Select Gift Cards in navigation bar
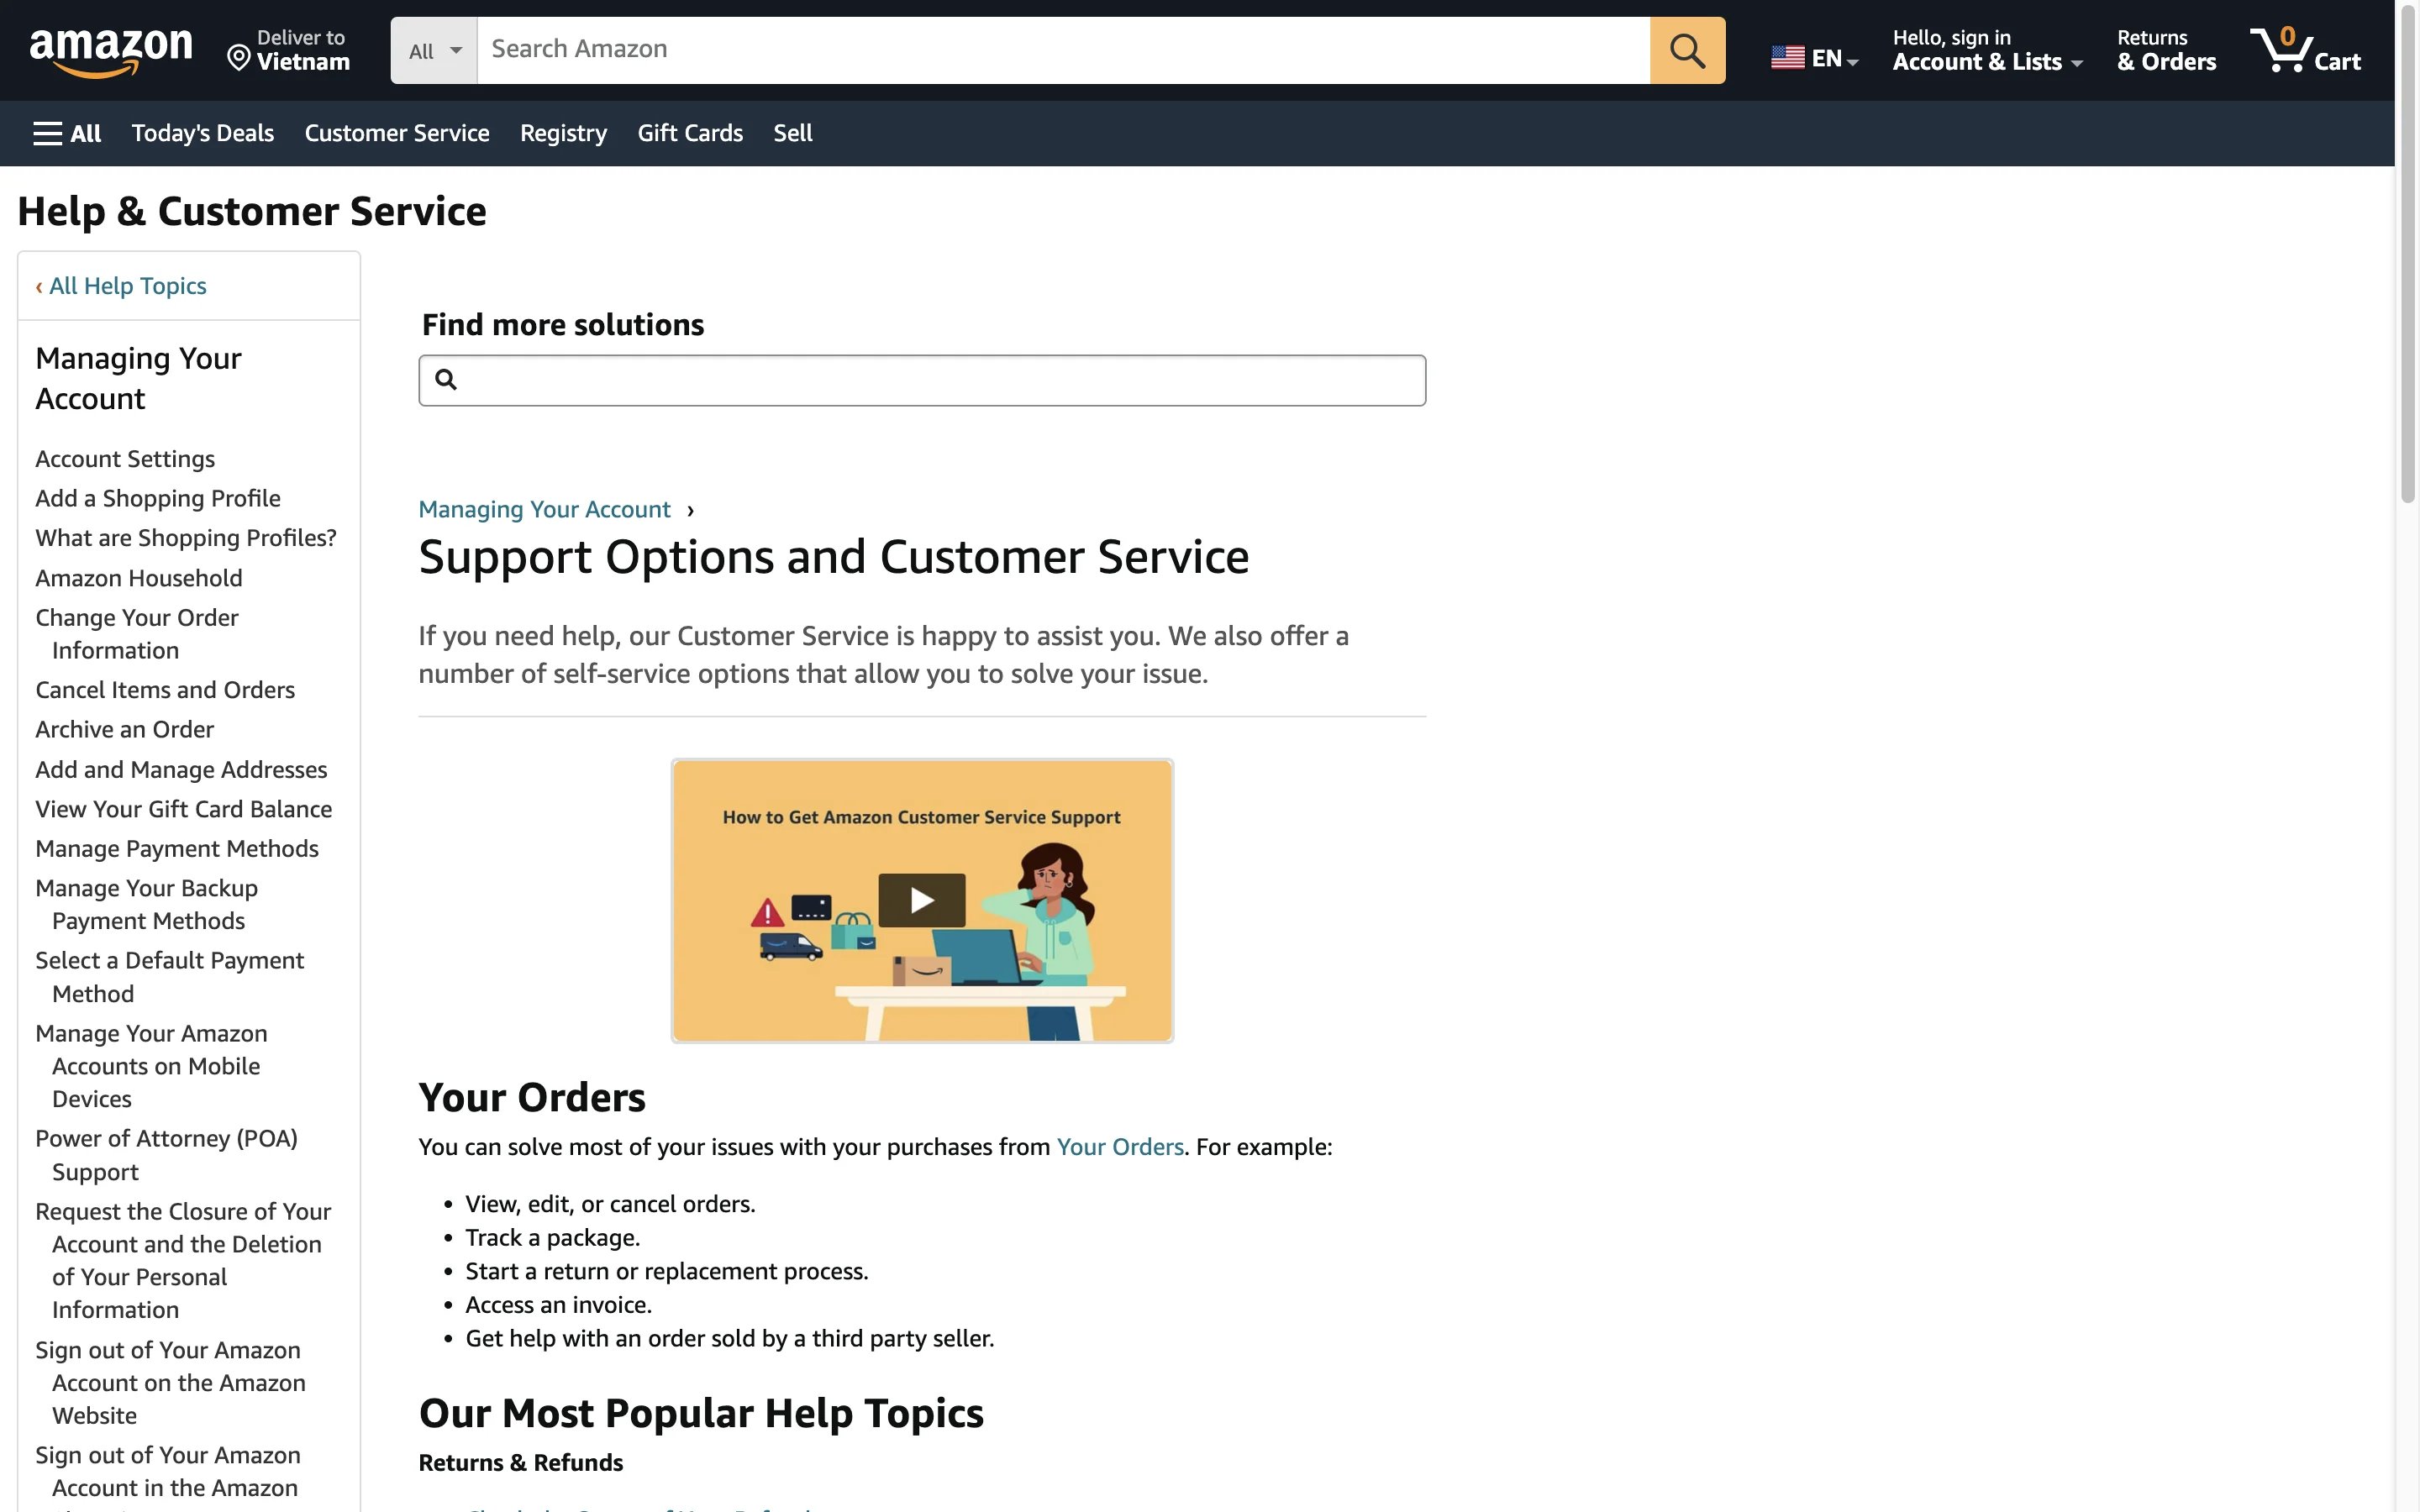This screenshot has height=1512, width=2420. (689, 133)
